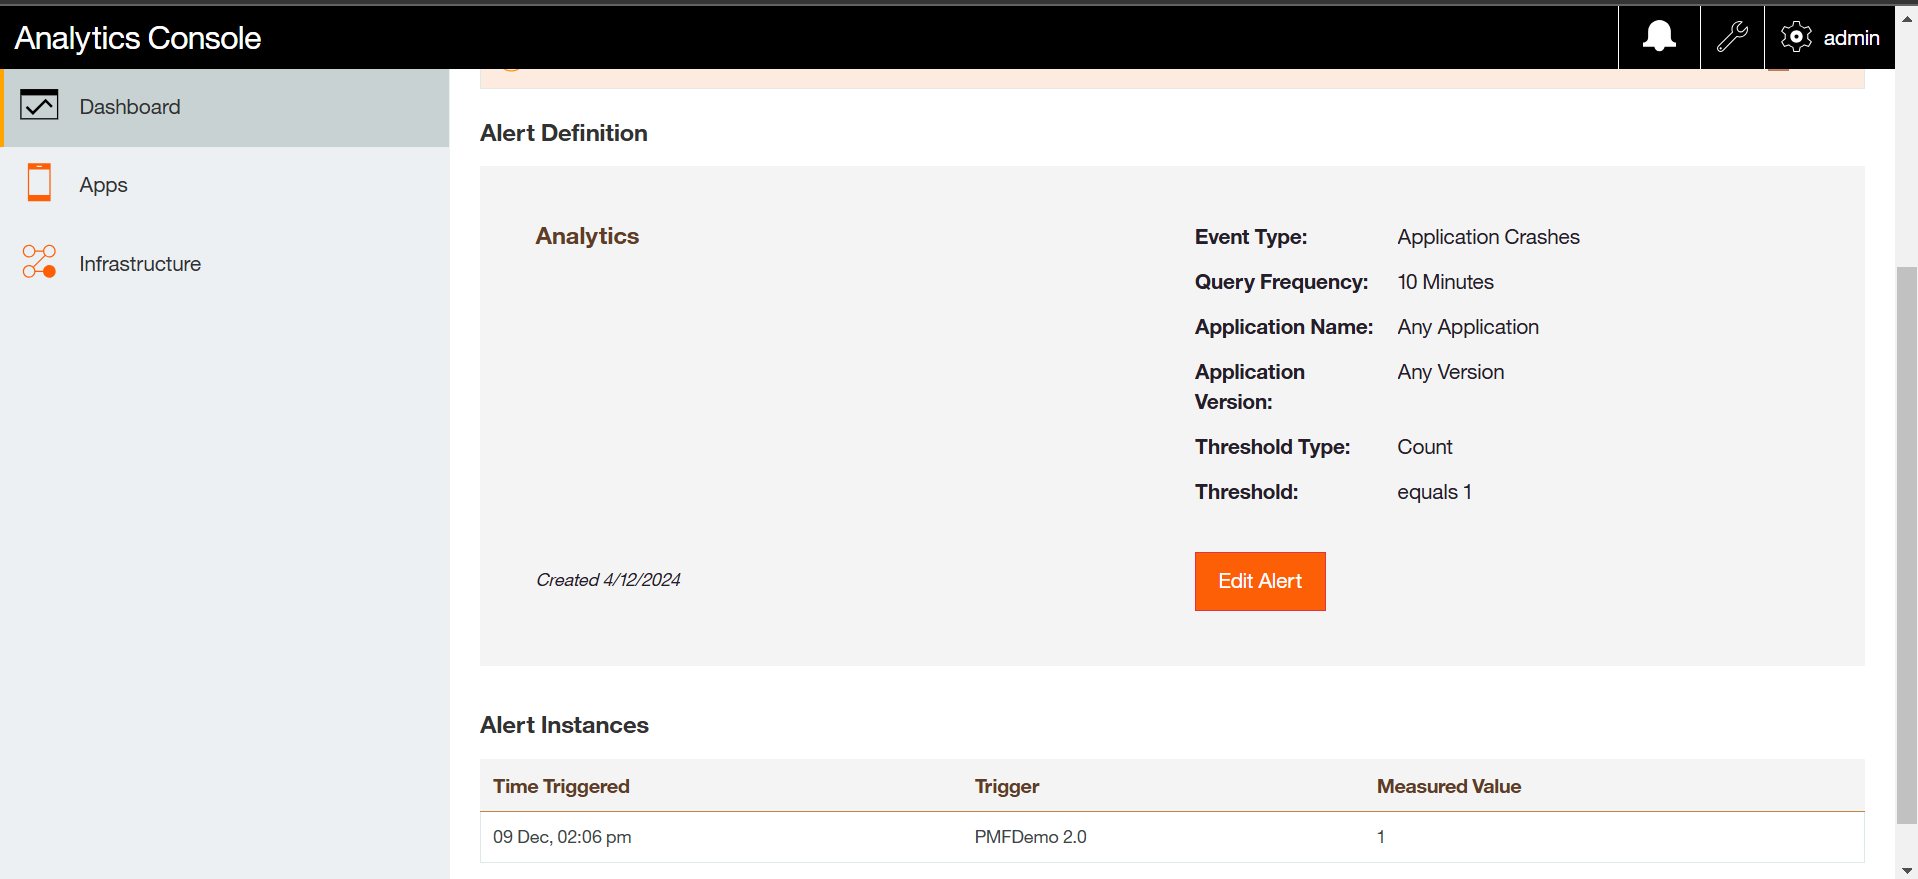Viewport: 1918px width, 879px height.
Task: Click the wrench administration icon
Action: click(x=1732, y=37)
